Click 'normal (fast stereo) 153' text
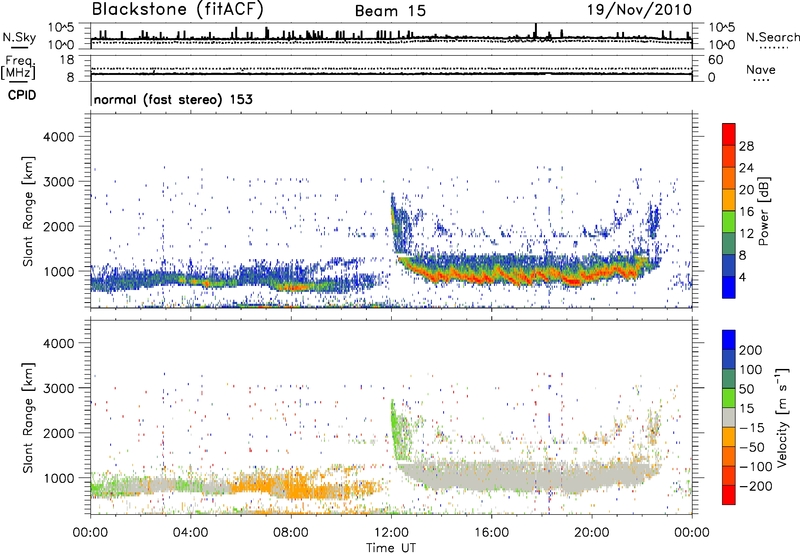This screenshot has width=800, height=554. click(x=173, y=99)
